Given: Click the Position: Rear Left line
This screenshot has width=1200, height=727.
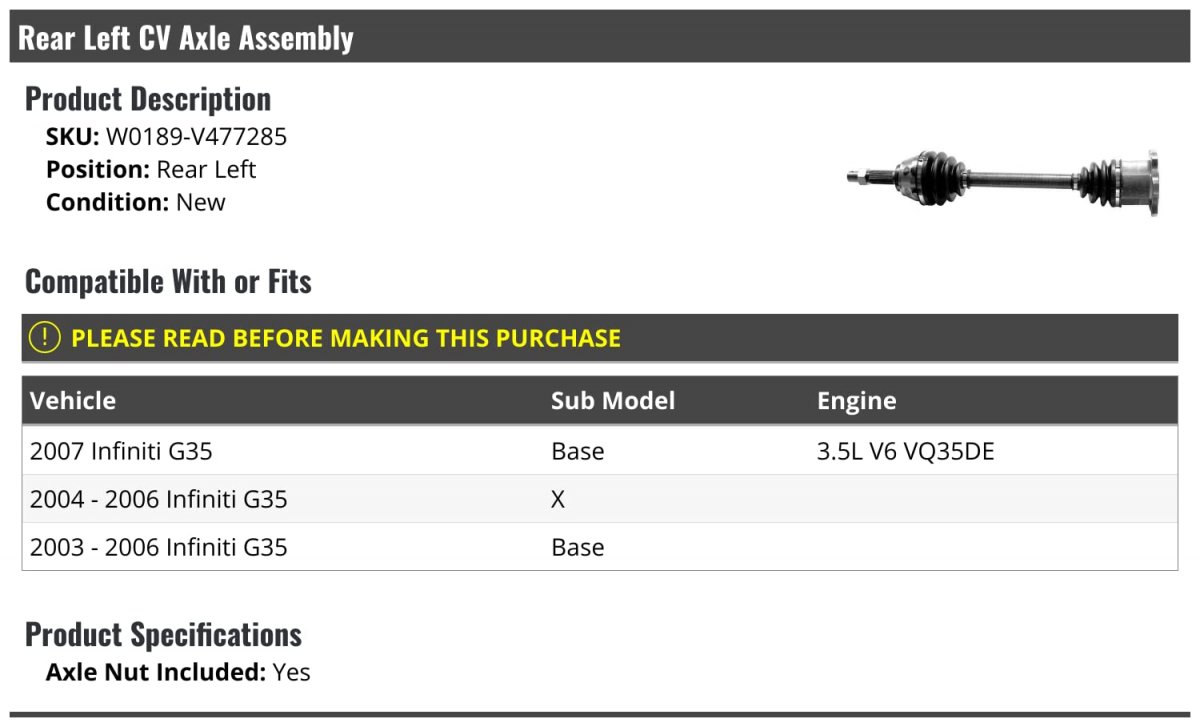Looking at the screenshot, I should pyautogui.click(x=151, y=169).
